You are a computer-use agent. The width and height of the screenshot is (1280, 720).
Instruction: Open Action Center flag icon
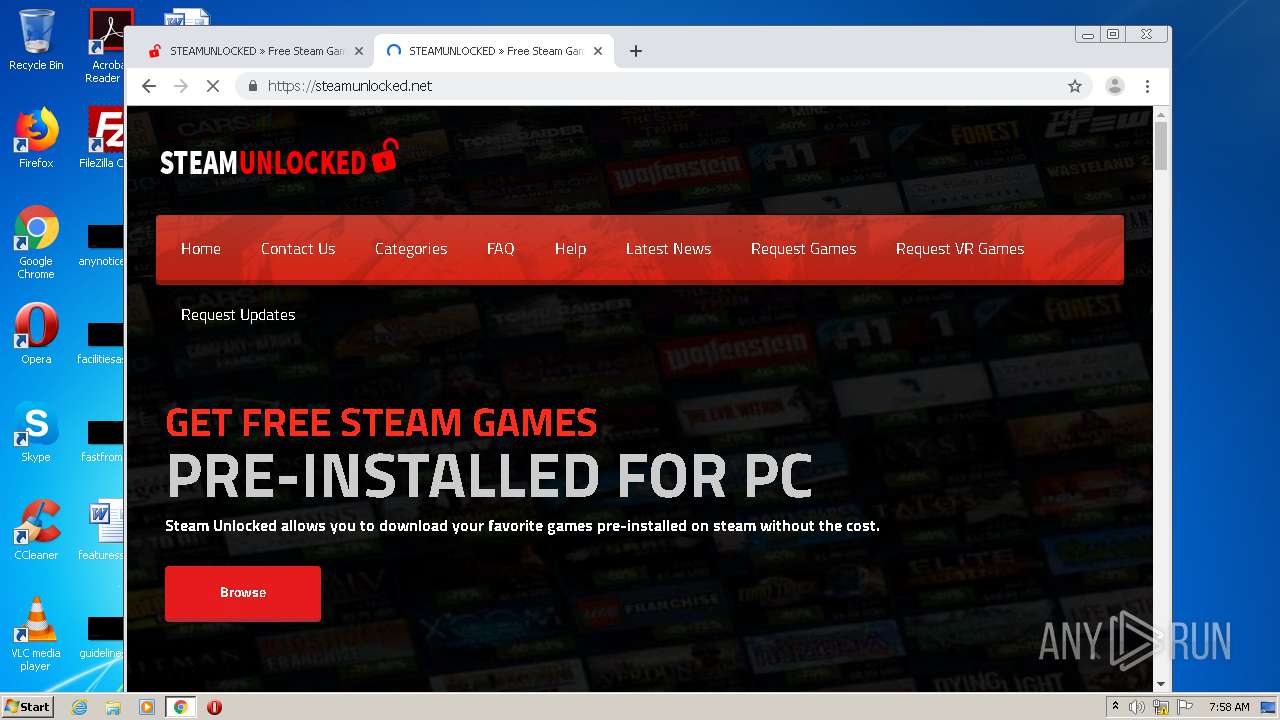1185,707
